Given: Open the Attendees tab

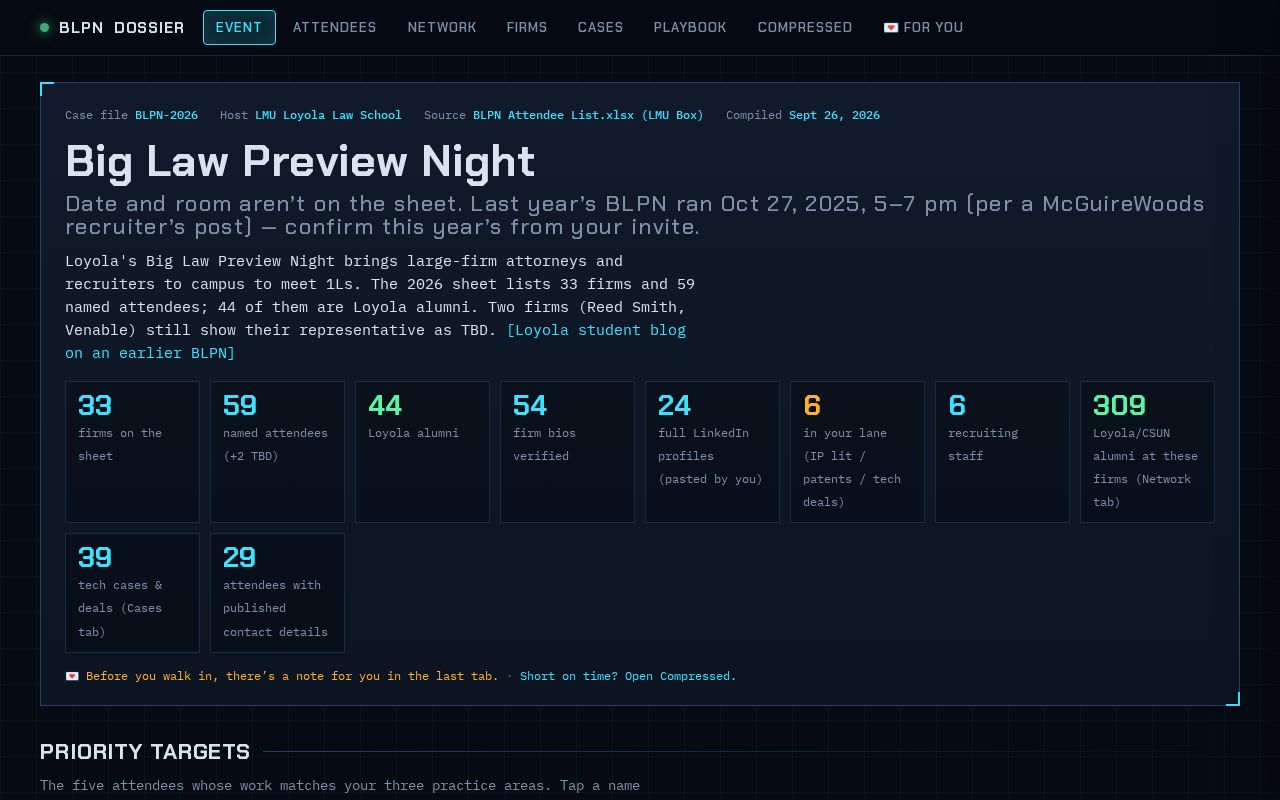Looking at the screenshot, I should pyautogui.click(x=335, y=28).
